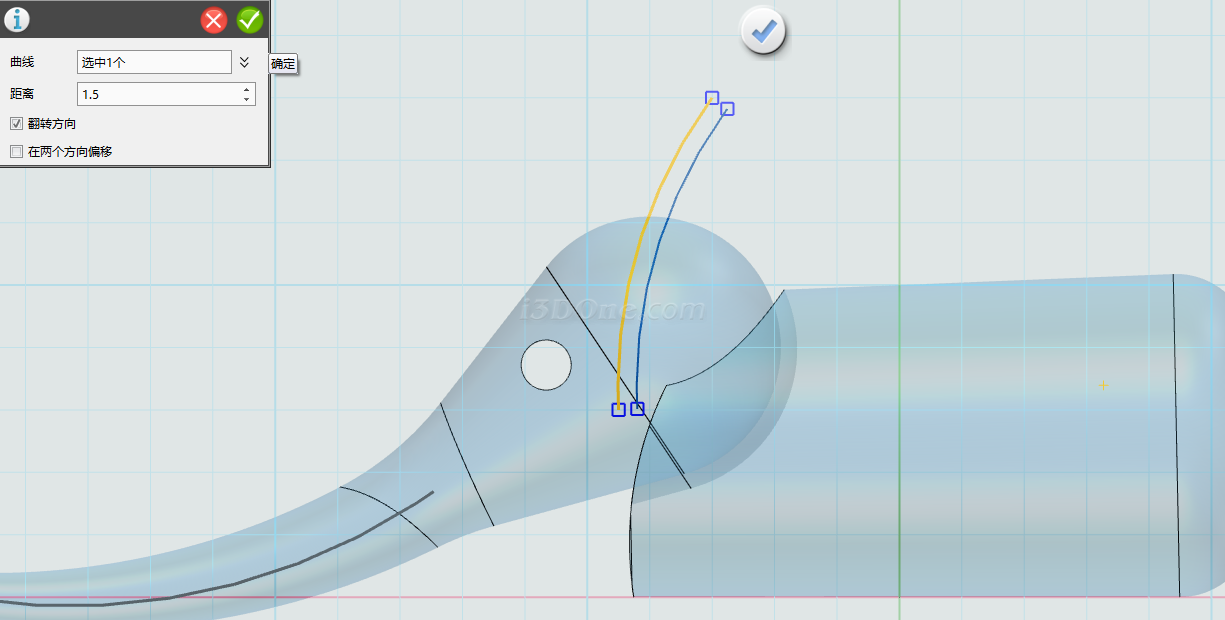
Task: Click the green checkmark confirm icon
Action: (x=249, y=20)
